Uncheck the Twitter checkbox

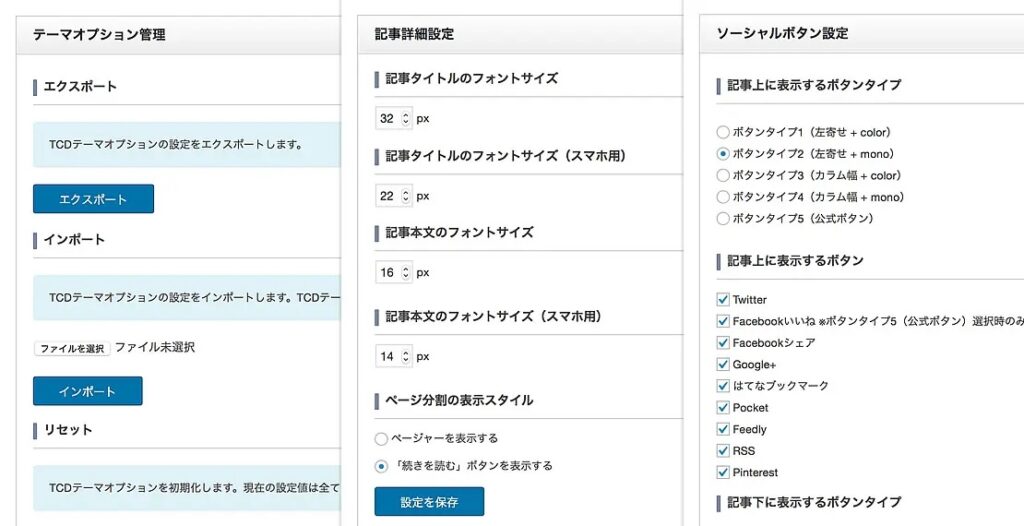pos(722,299)
